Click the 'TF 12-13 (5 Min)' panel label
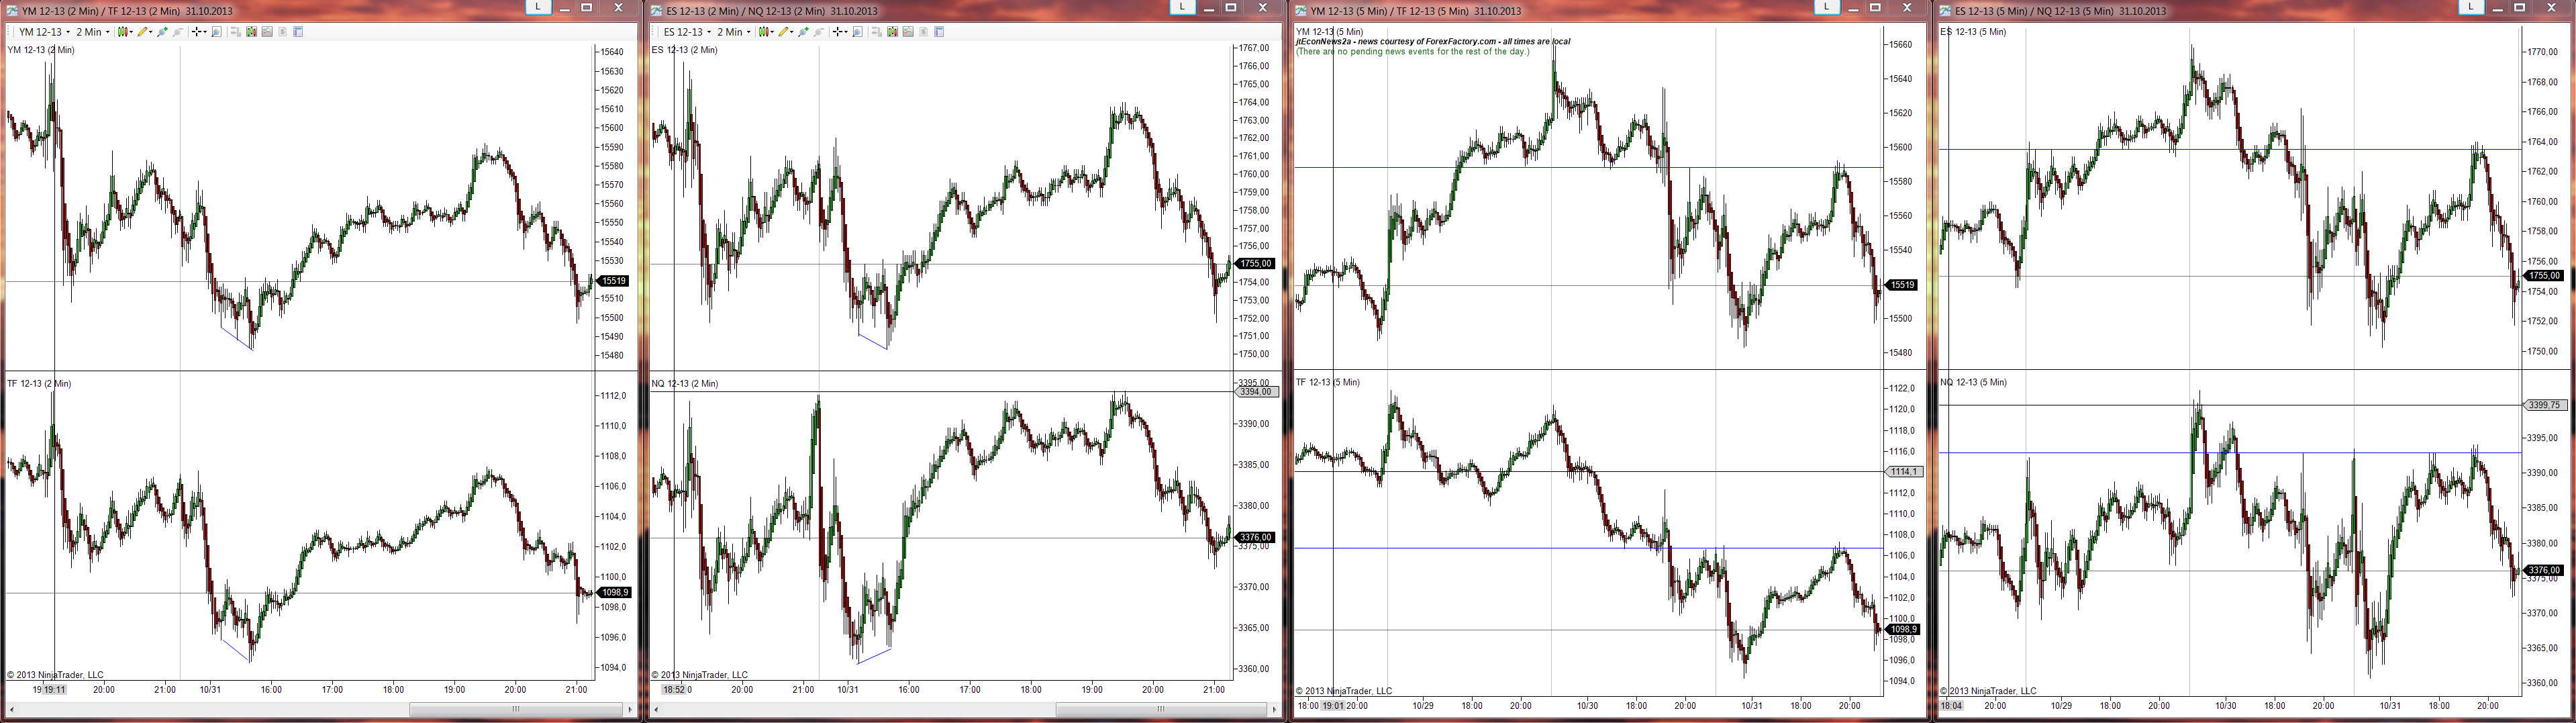Screen dimensions: 2576x723 point(1328,382)
